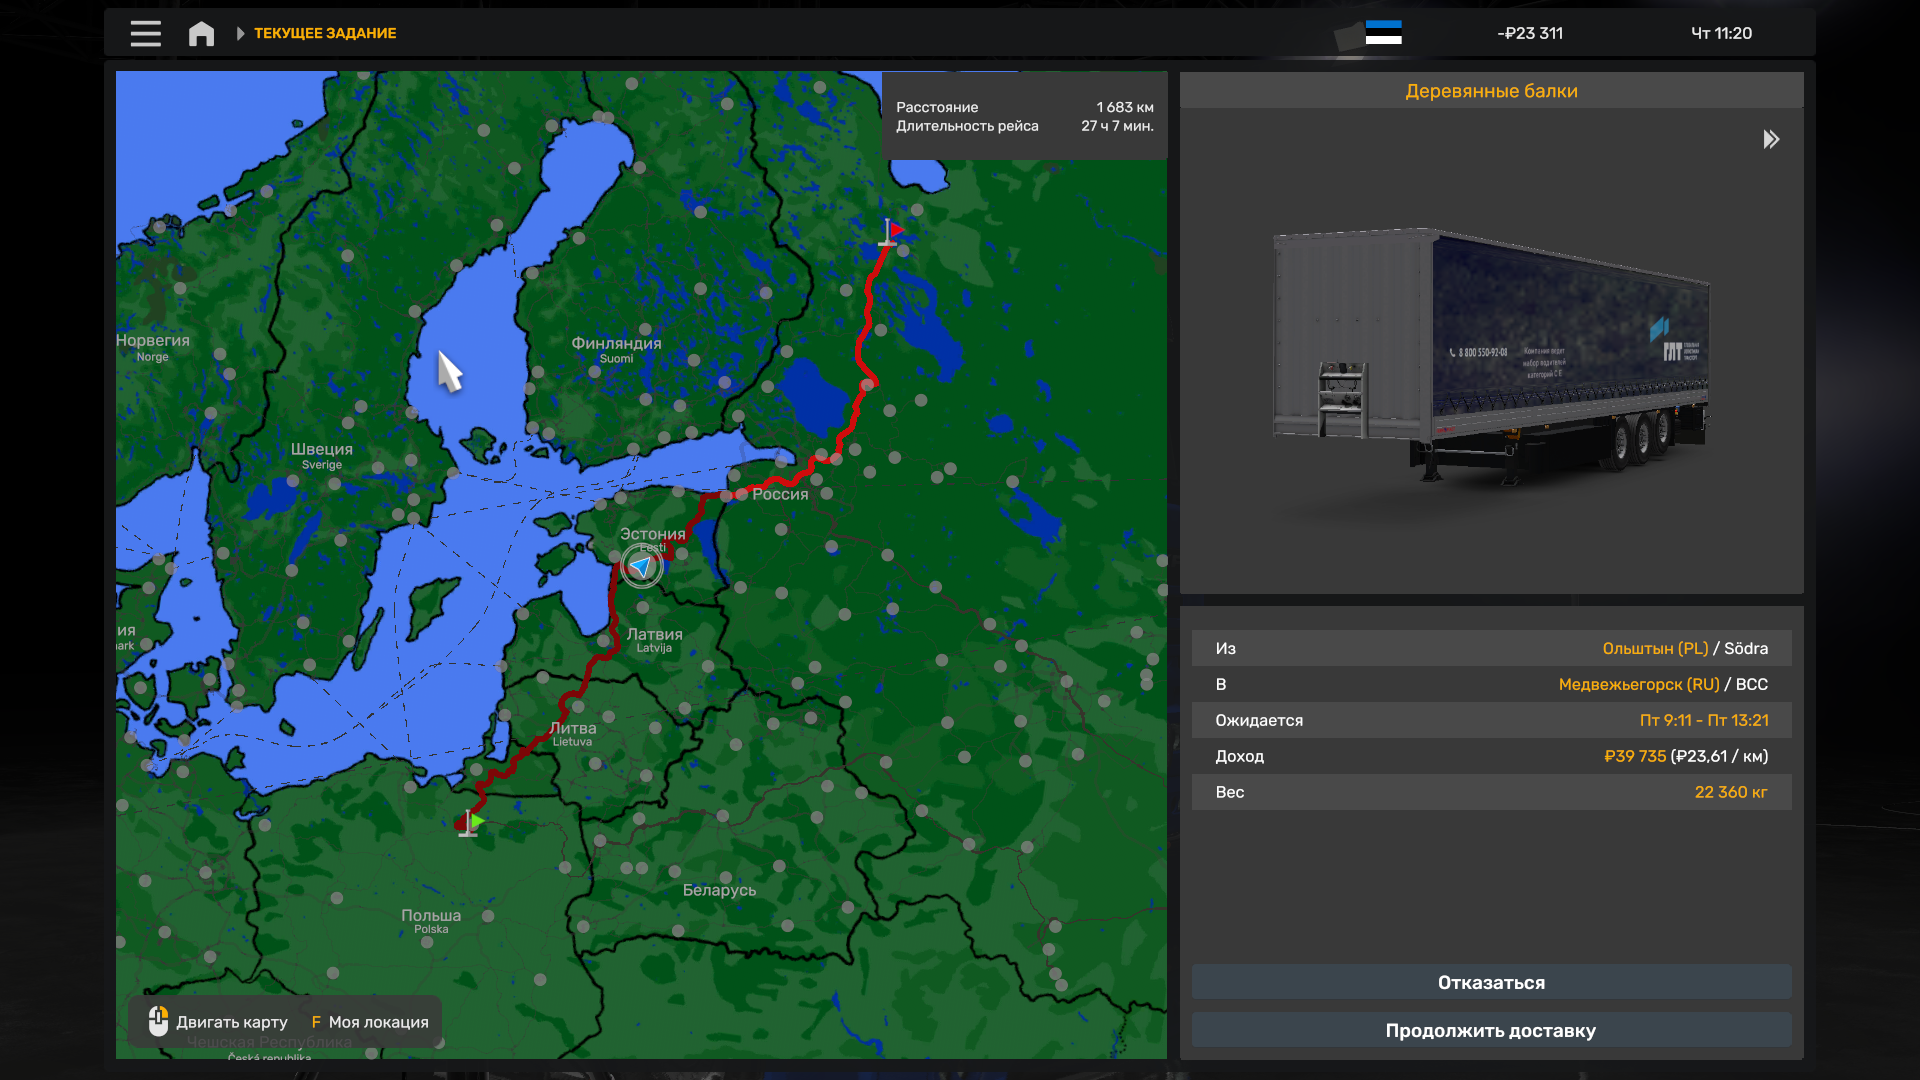Click the red destination flag marker
1920x1080 pixels.
[x=890, y=232]
